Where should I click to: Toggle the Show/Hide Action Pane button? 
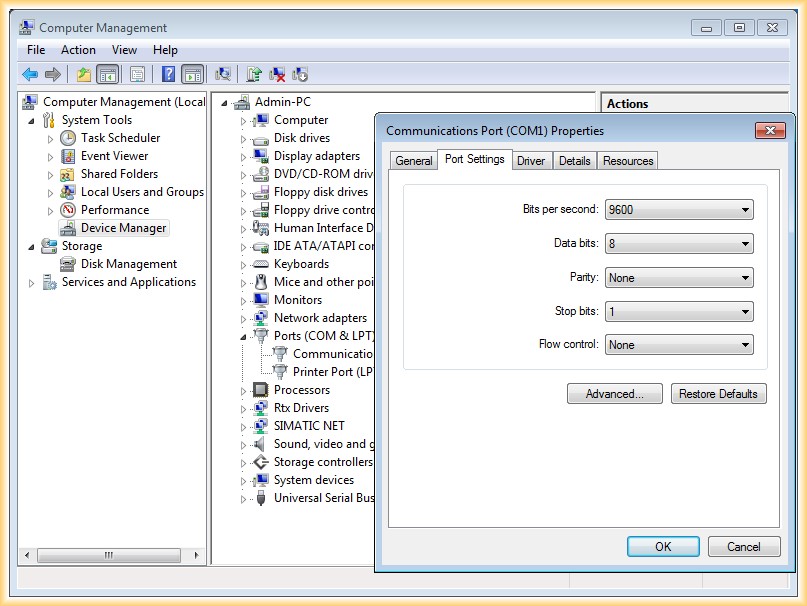[x=193, y=74]
